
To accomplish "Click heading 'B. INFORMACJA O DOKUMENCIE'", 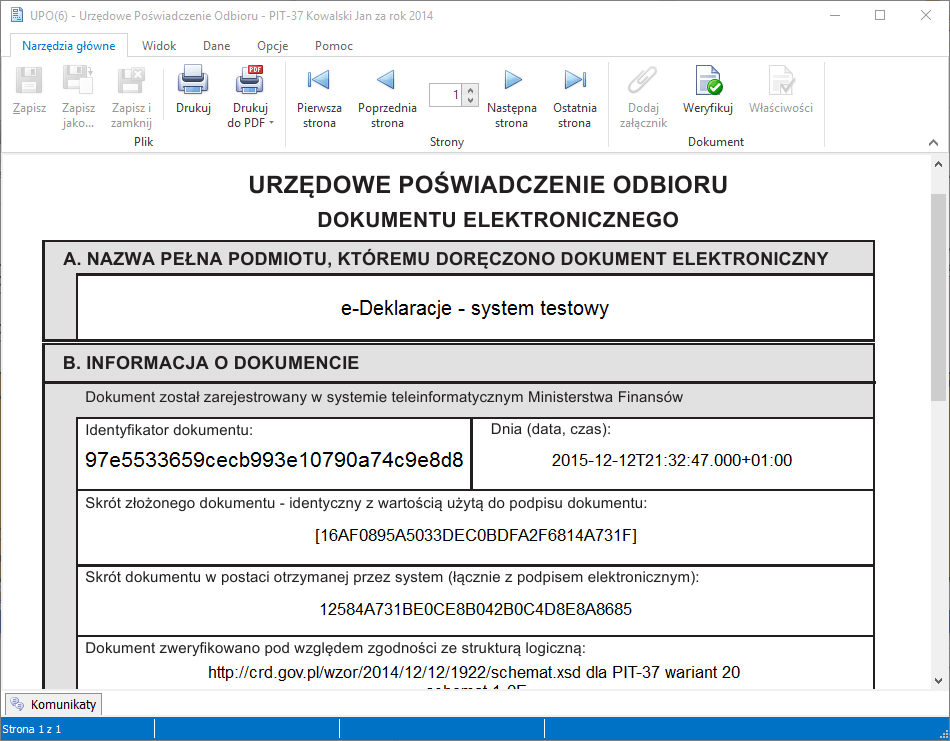I will 211,363.
